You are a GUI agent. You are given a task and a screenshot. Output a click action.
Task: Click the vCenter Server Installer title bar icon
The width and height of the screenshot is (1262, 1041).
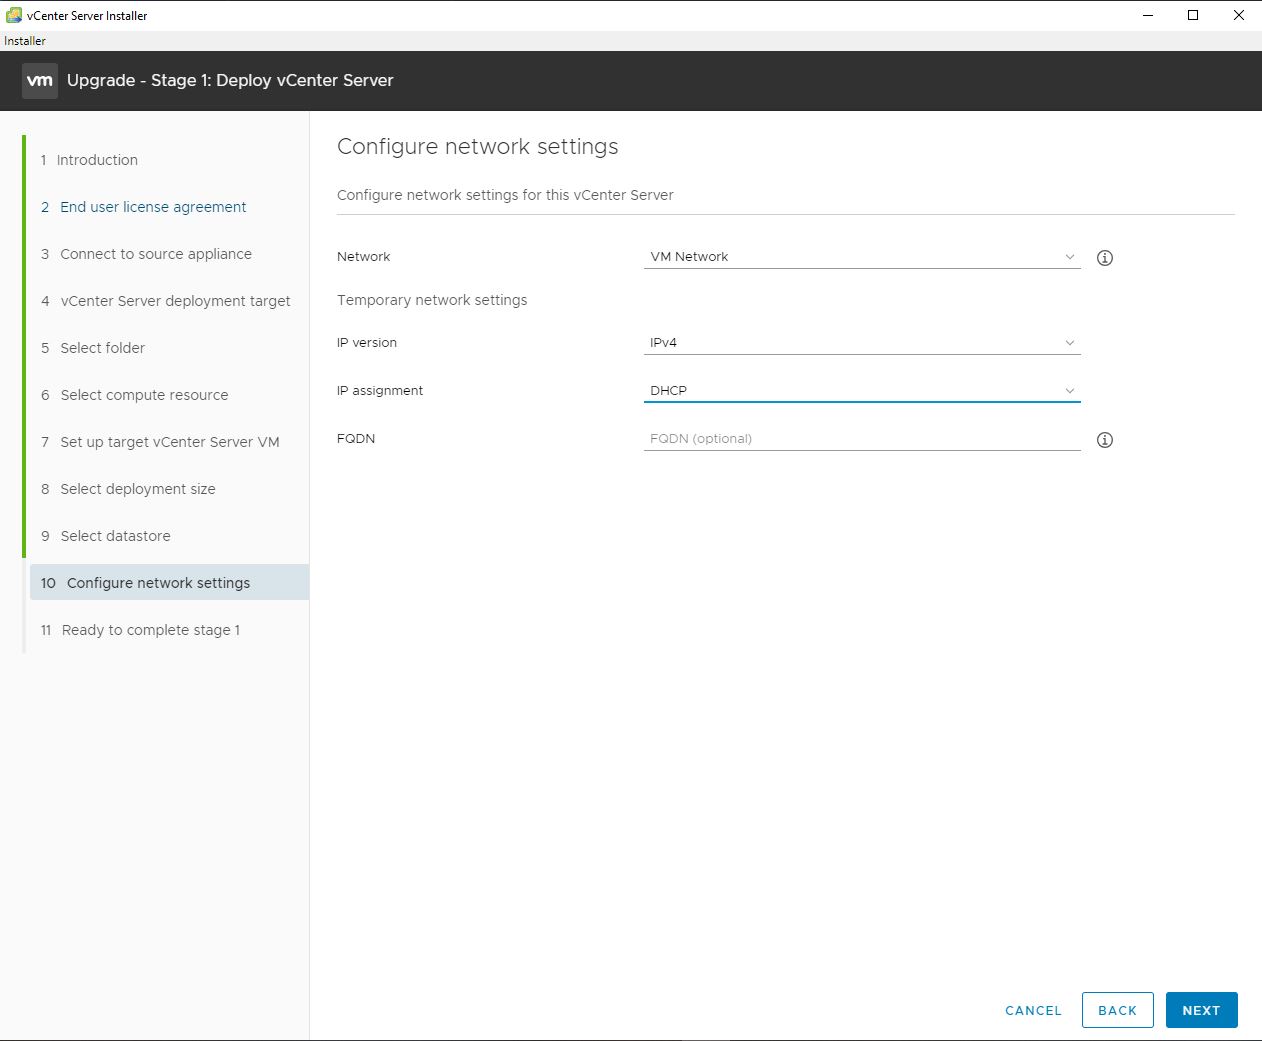(x=14, y=15)
